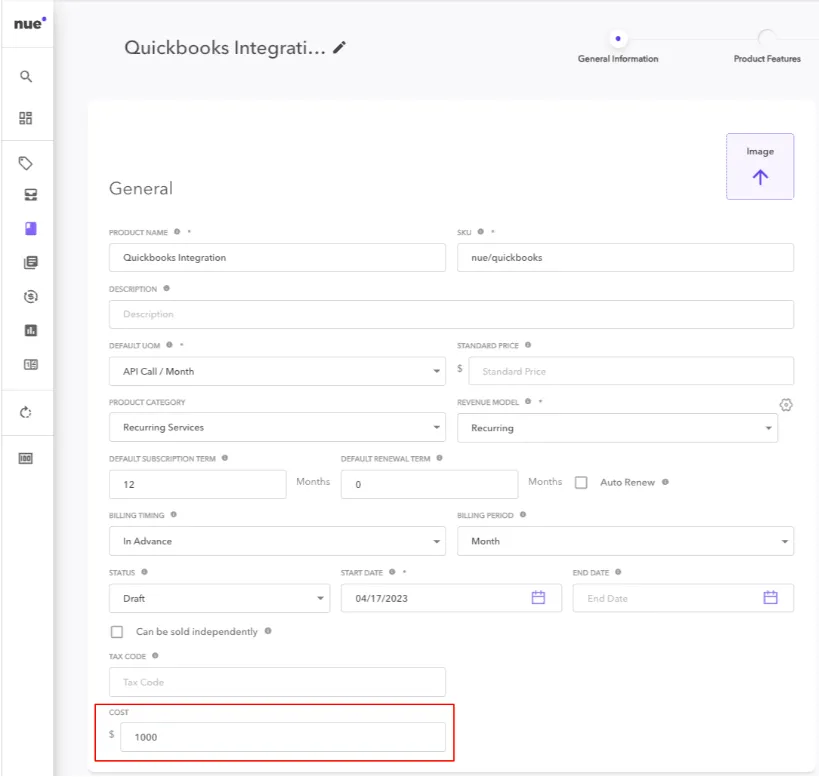Open the Product Category dropdown
This screenshot has width=819, height=777.
[277, 427]
